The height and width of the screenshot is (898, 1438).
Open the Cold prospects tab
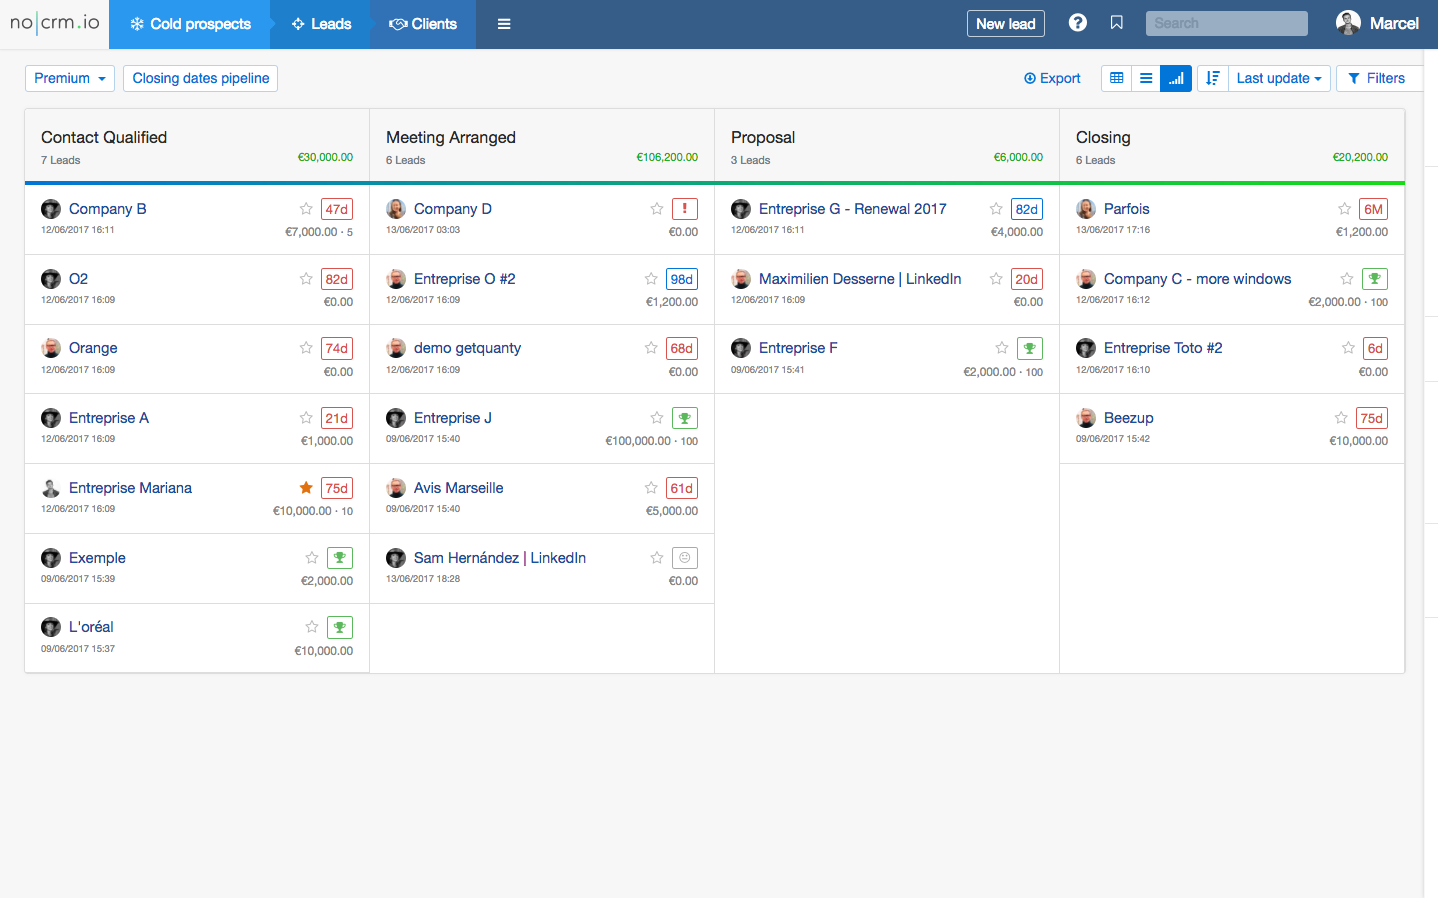click(190, 24)
